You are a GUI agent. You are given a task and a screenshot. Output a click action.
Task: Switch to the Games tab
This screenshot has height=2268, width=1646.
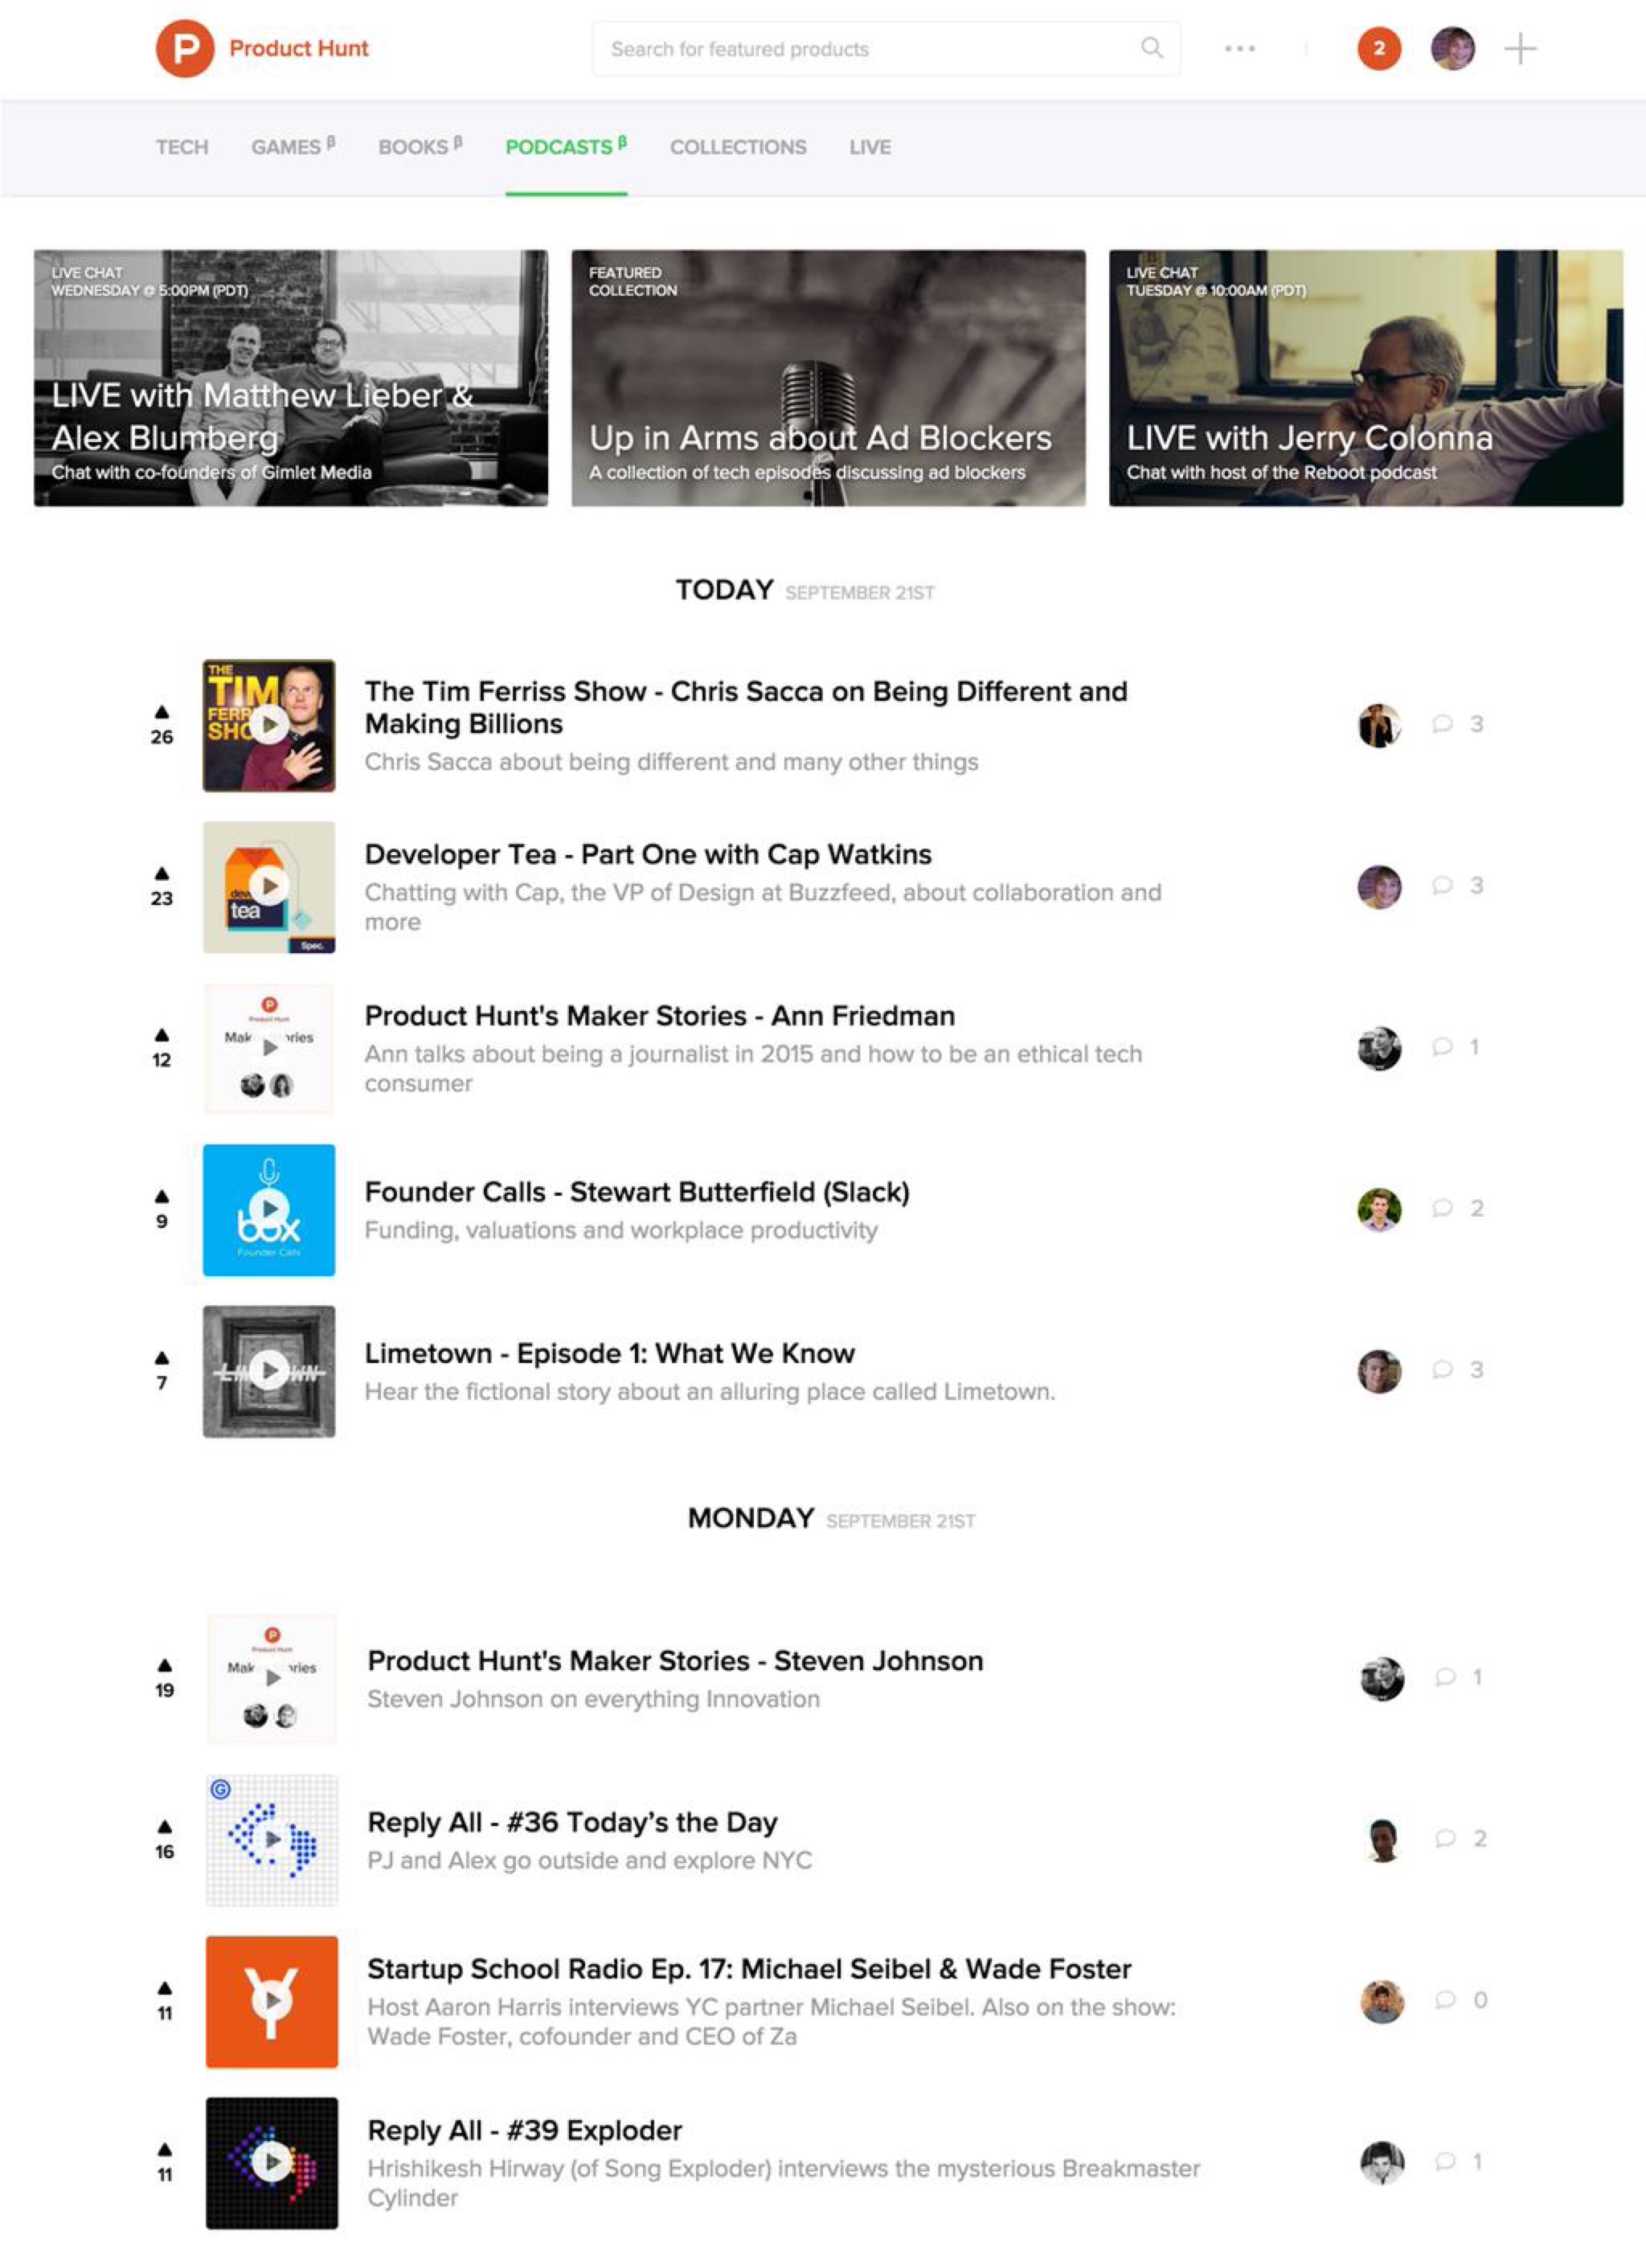click(293, 147)
